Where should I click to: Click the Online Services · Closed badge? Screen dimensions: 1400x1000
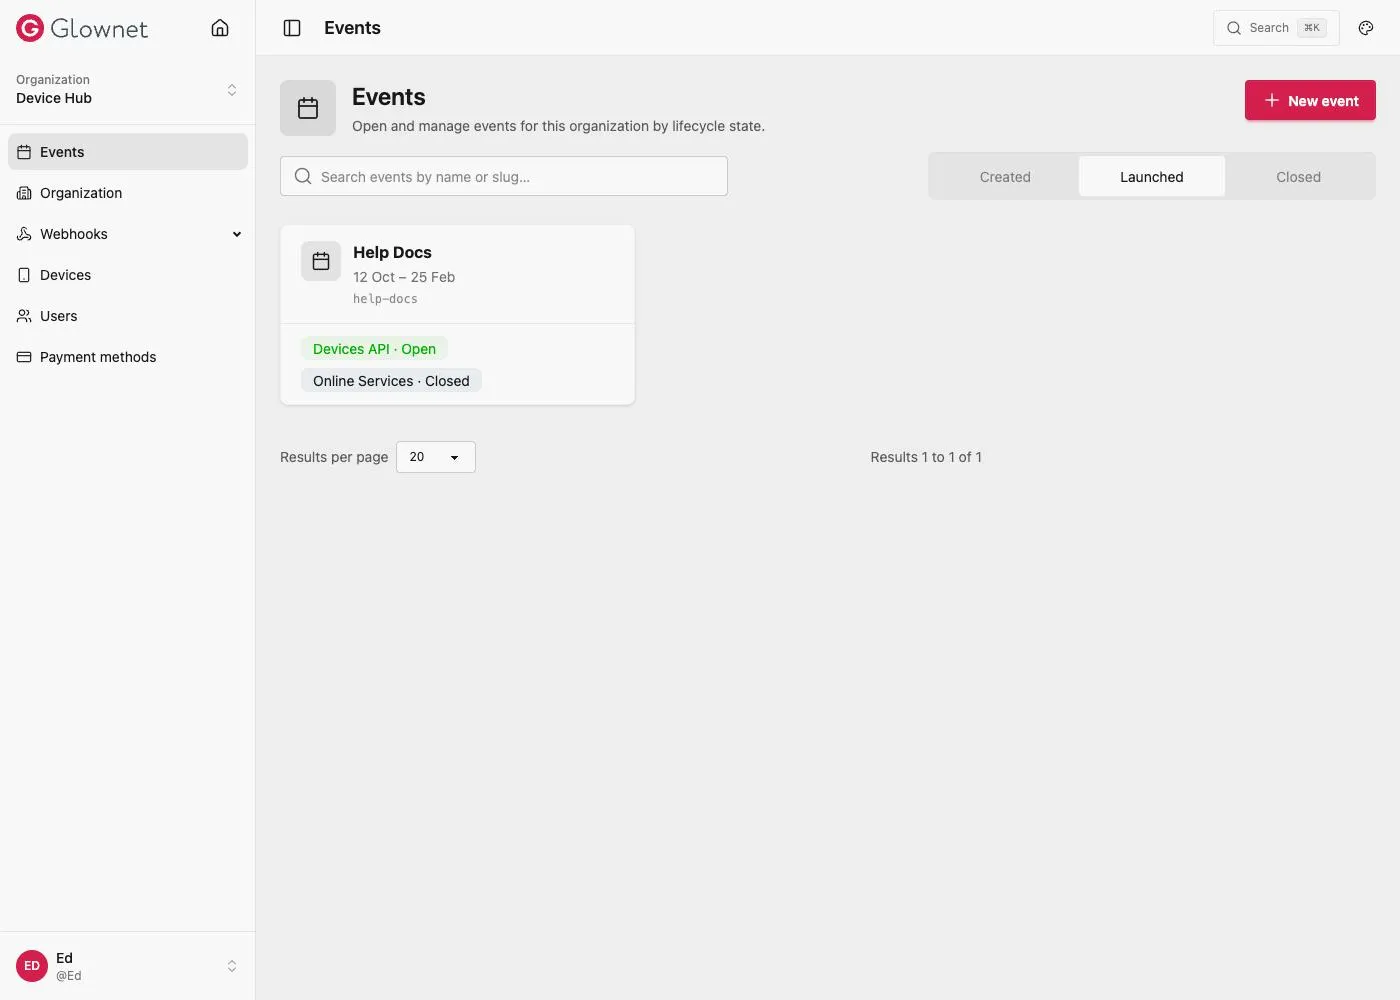coord(391,381)
